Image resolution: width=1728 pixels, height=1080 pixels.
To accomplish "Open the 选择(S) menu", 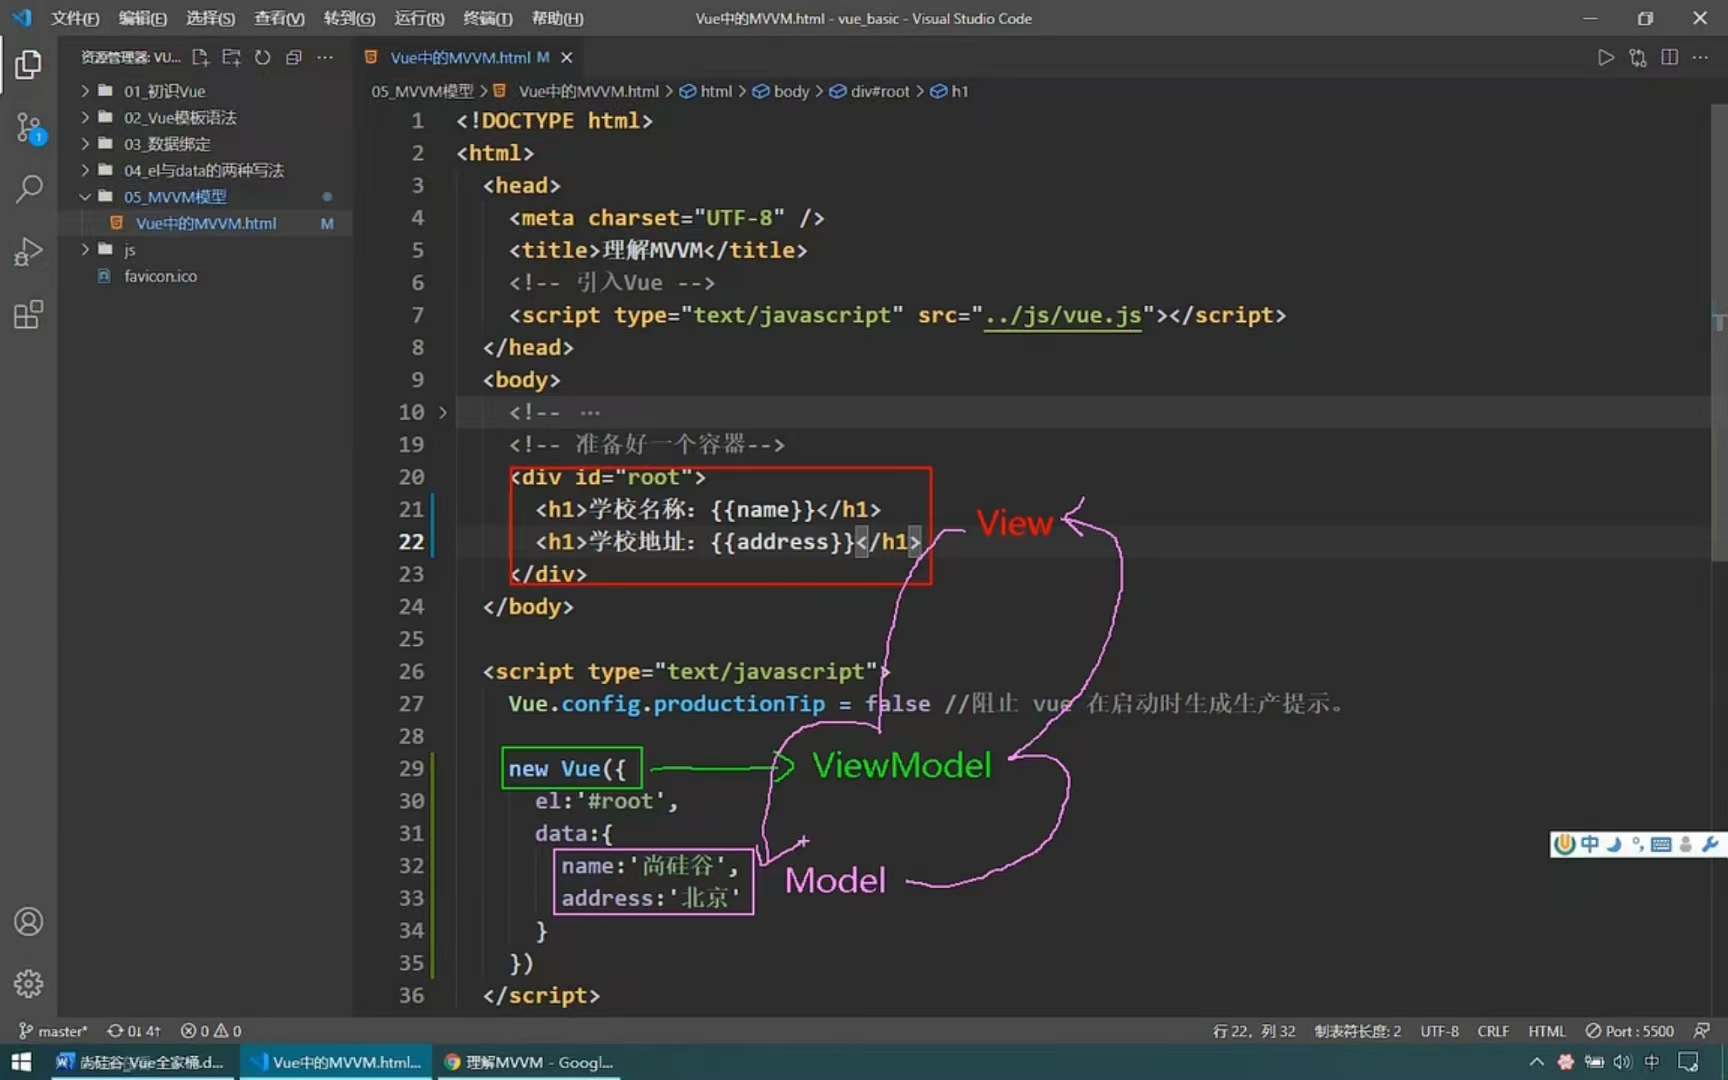I will (210, 18).
